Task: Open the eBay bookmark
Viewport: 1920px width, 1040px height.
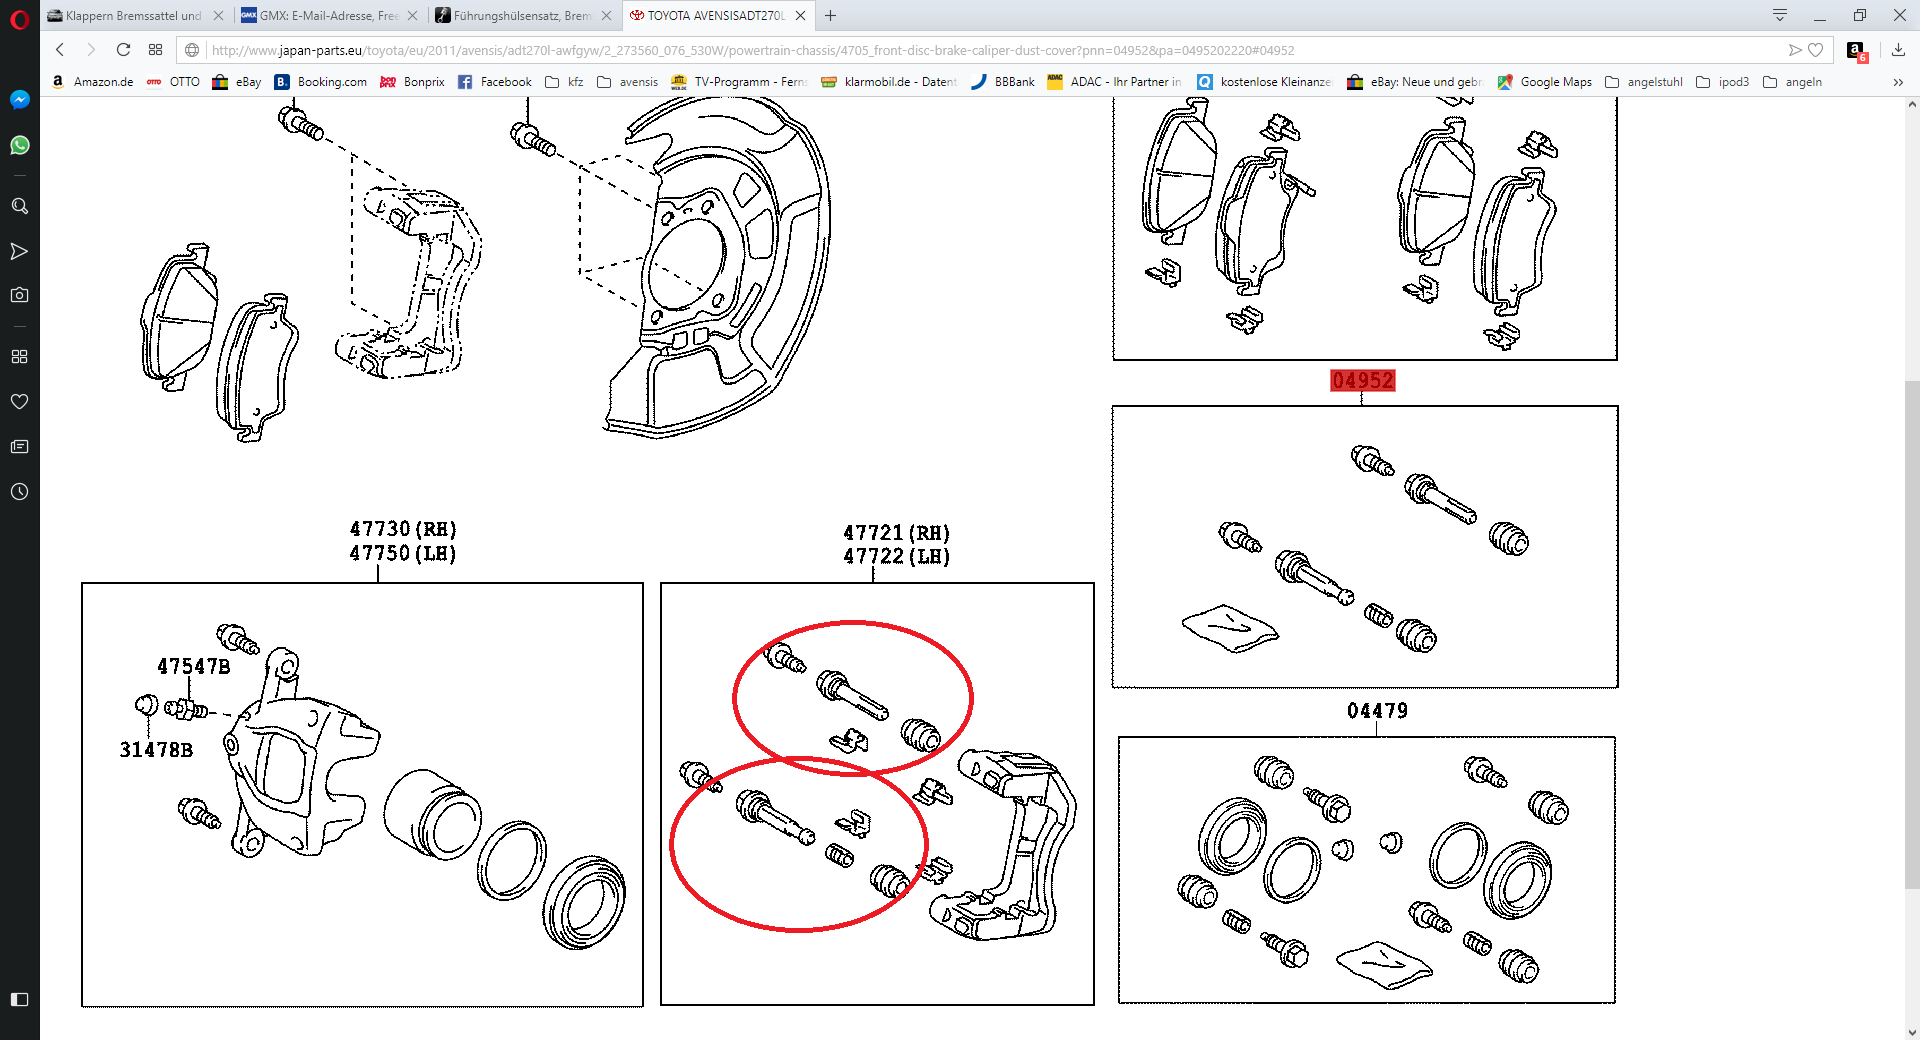Action: pyautogui.click(x=237, y=82)
